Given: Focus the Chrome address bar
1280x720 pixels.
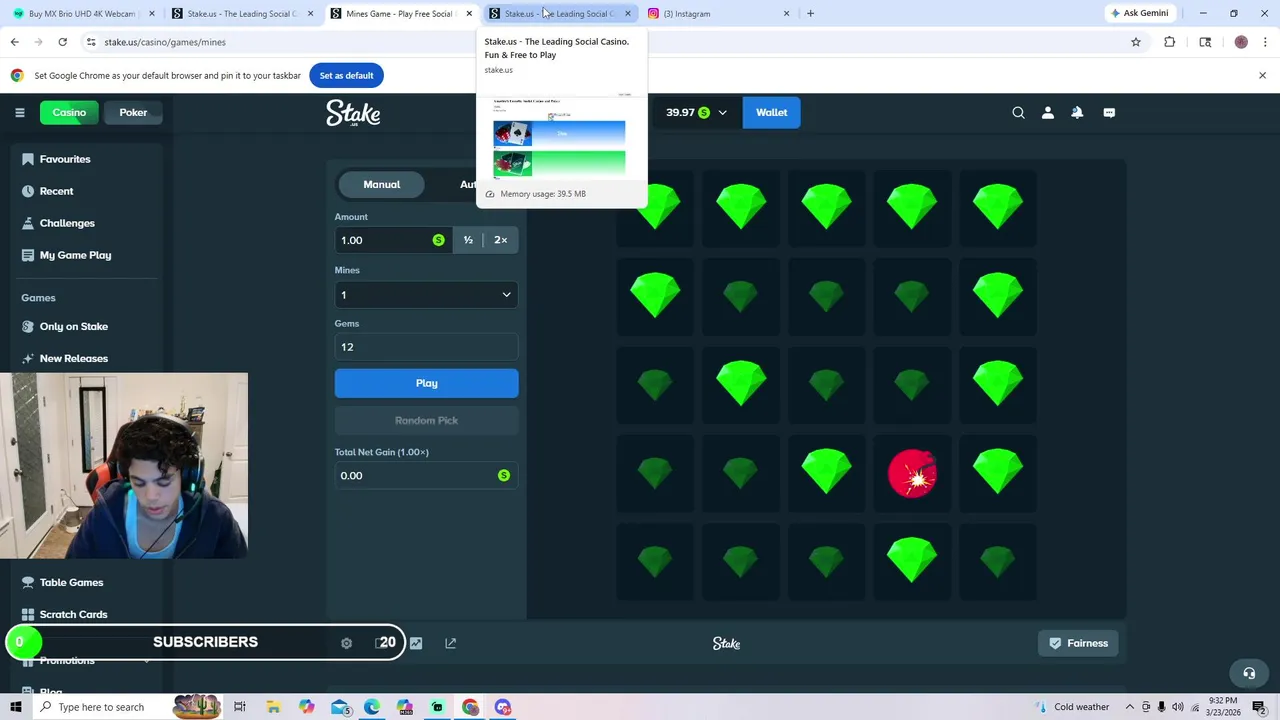Looking at the screenshot, I should (x=600, y=42).
